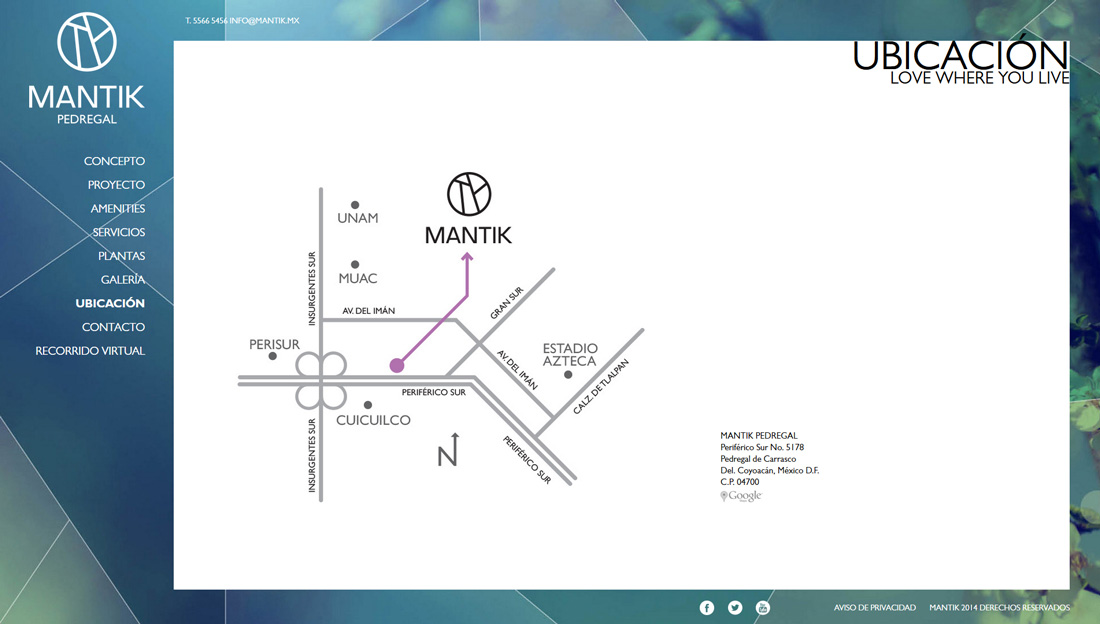This screenshot has width=1100, height=624.
Task: Click the lower INSURGENTES SUR label
Action: pyautogui.click(x=312, y=456)
